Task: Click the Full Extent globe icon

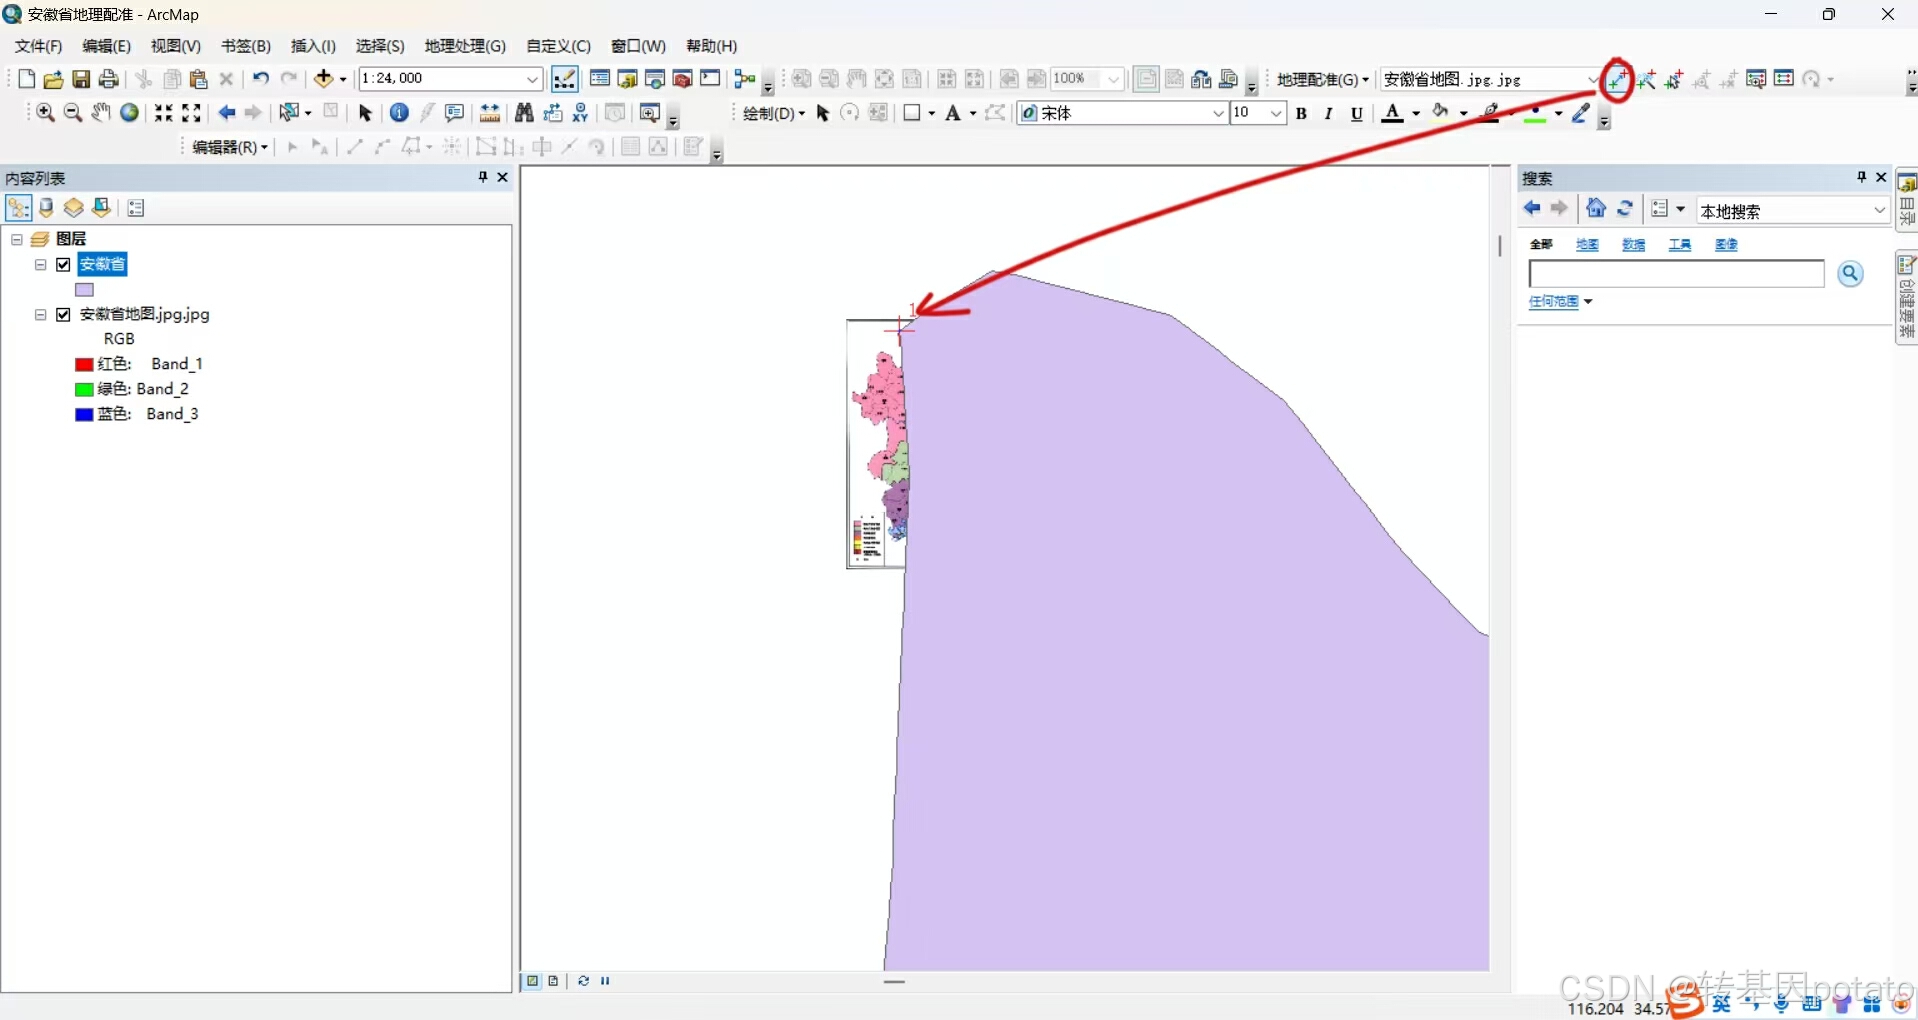Action: pos(129,113)
